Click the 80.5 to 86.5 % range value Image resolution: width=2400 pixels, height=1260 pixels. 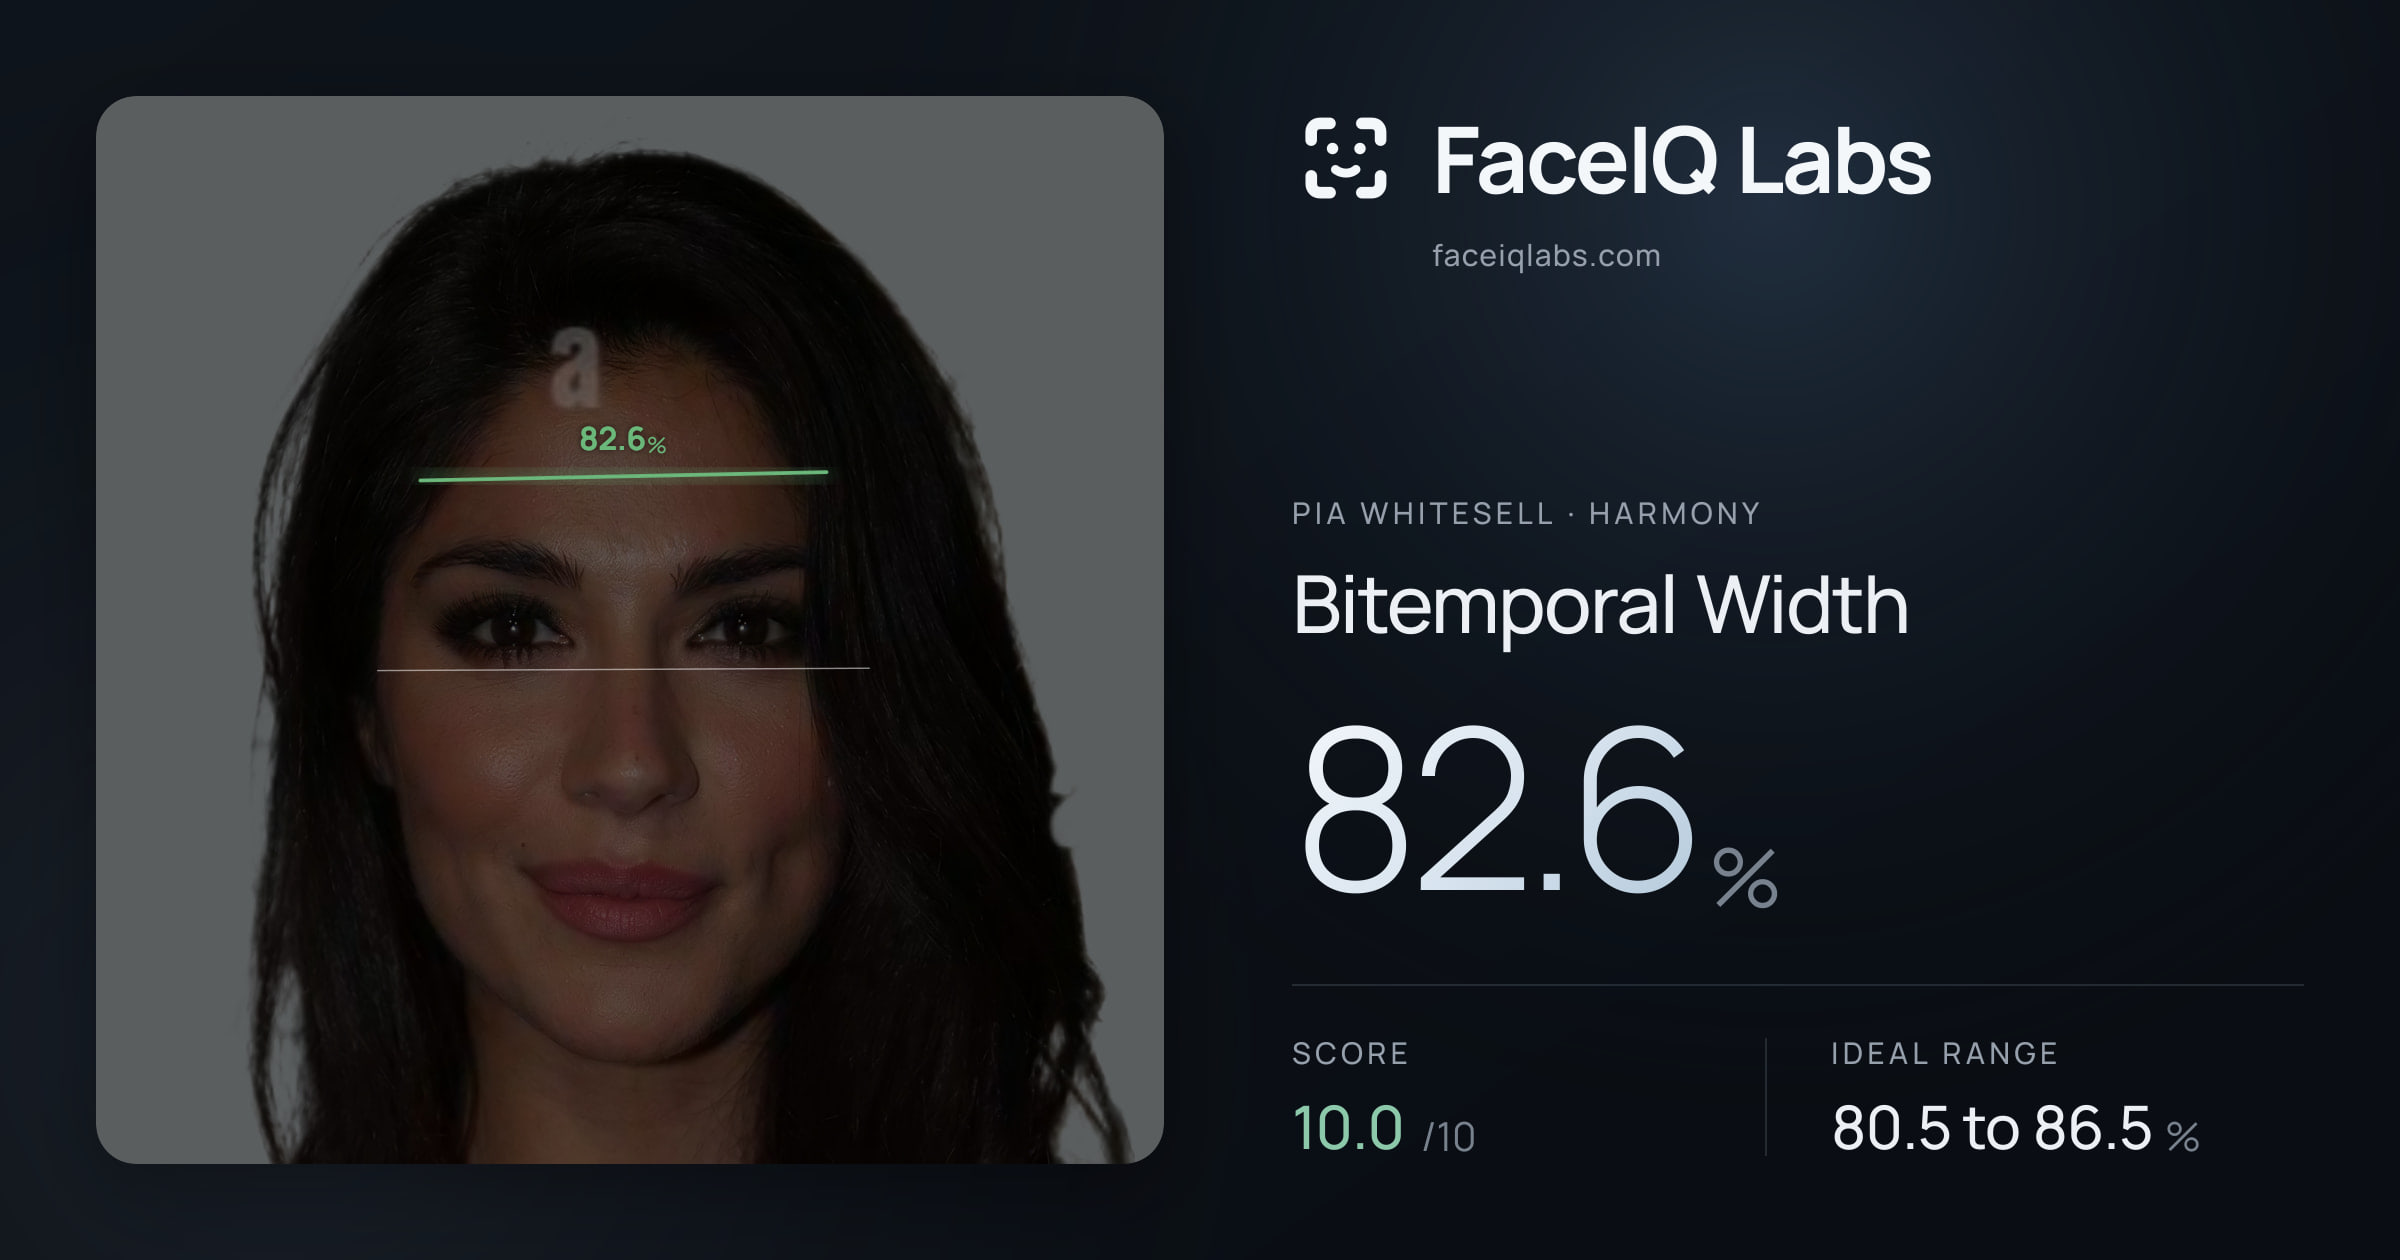click(2015, 1128)
